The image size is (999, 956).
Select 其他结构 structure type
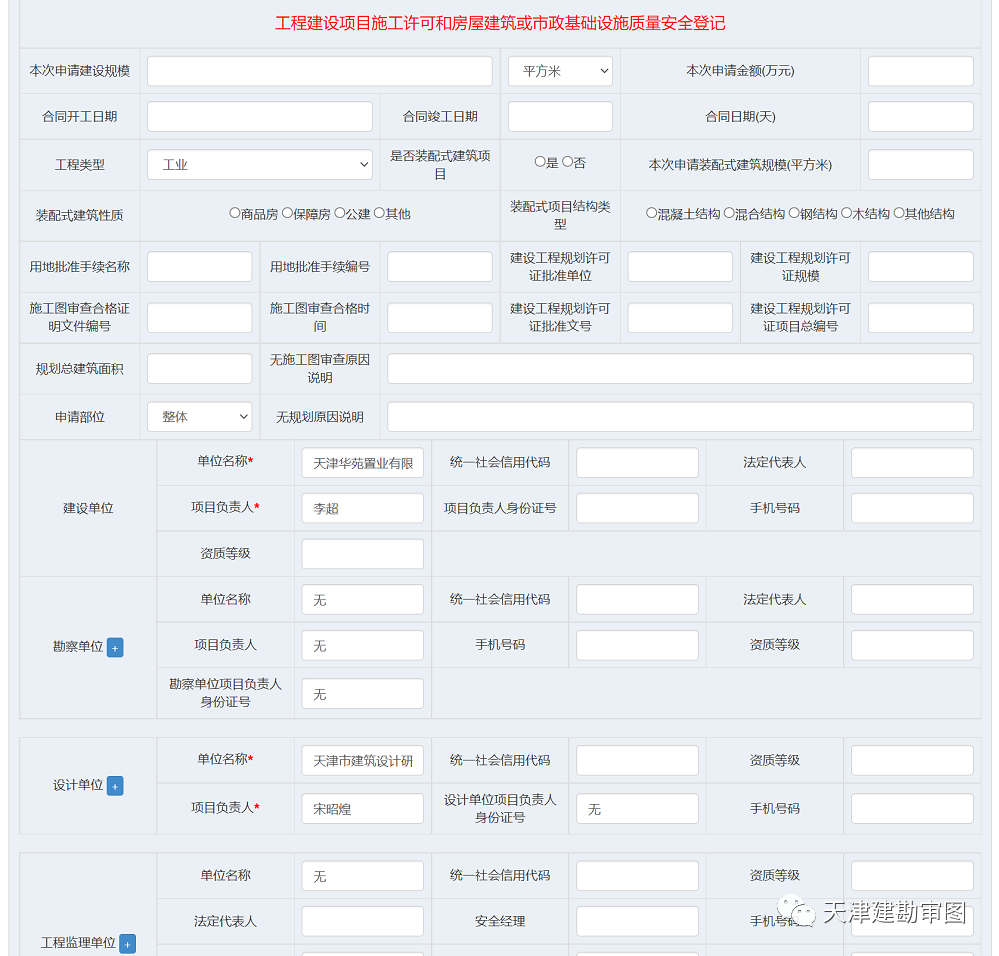click(898, 213)
